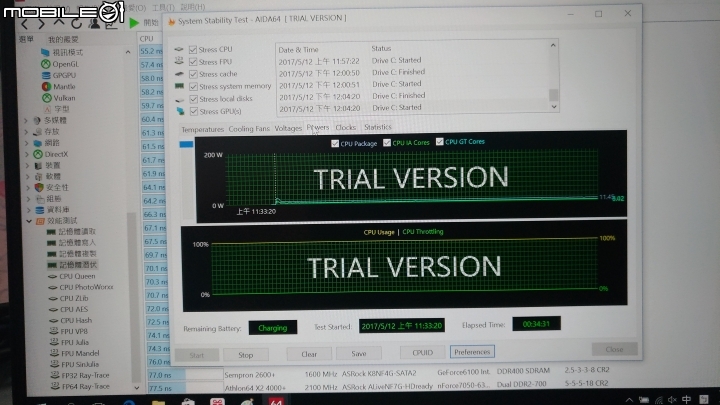Select CPU ZLib benchmark
The width and height of the screenshot is (720, 405).
pos(74,298)
